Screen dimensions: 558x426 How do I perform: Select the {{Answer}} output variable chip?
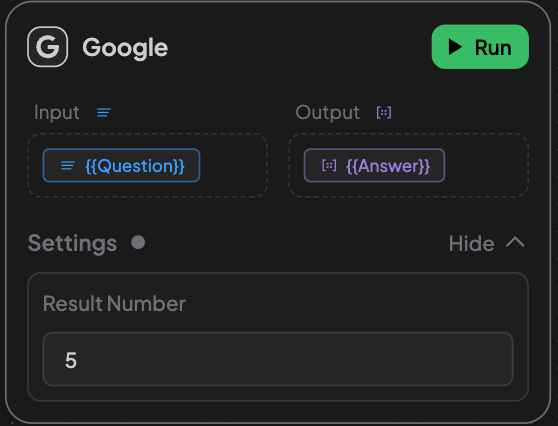coord(374,165)
